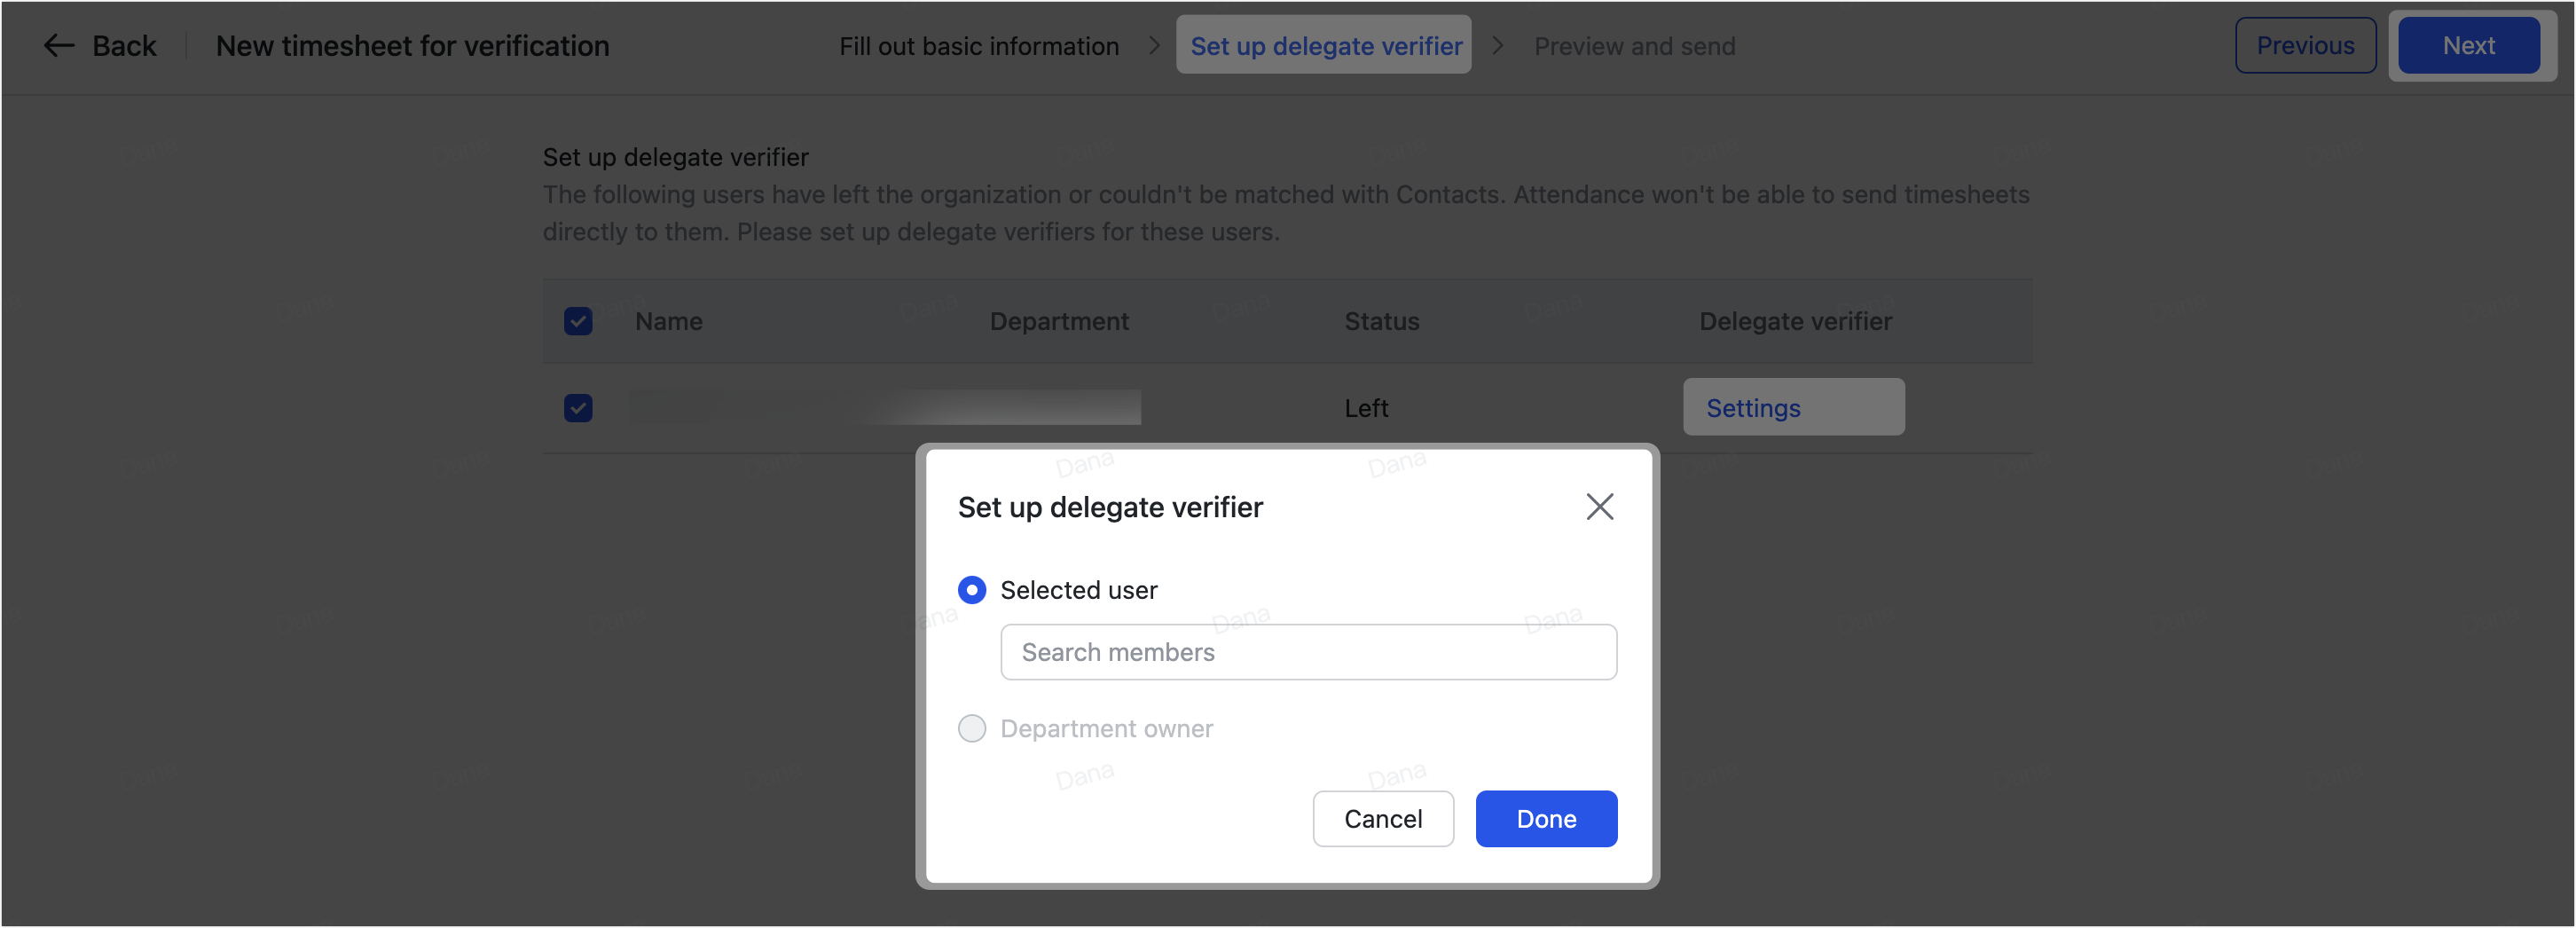The width and height of the screenshot is (2576, 928).
Task: Click the Delegate verifier column header
Action: click(1795, 321)
